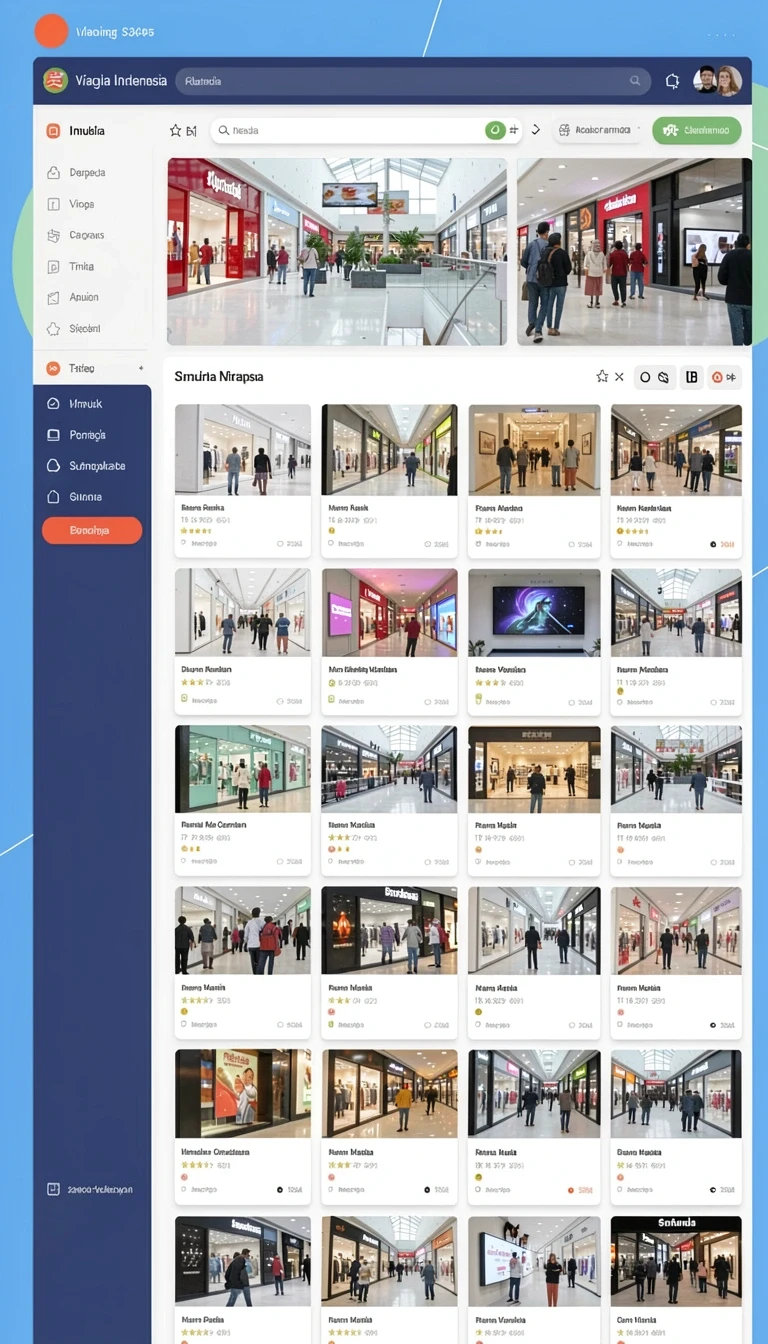Click the orange circle logo above window
768x1344 pixels.
point(51,31)
